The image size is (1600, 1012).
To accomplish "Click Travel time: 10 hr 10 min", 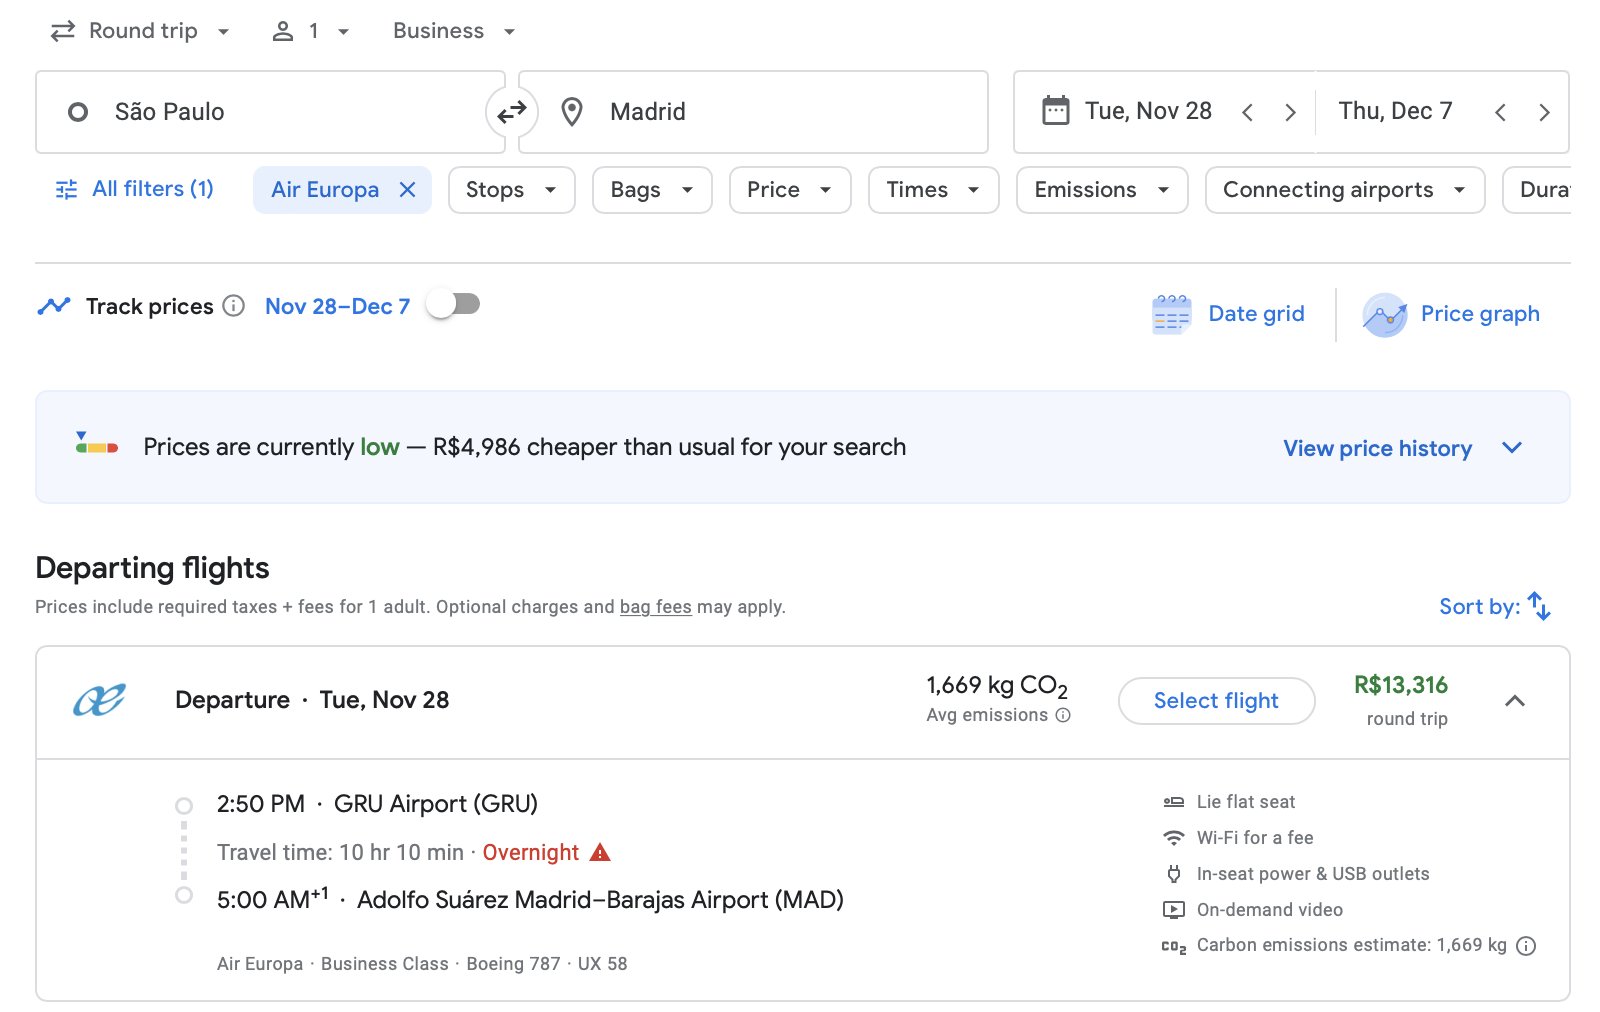I will 340,852.
